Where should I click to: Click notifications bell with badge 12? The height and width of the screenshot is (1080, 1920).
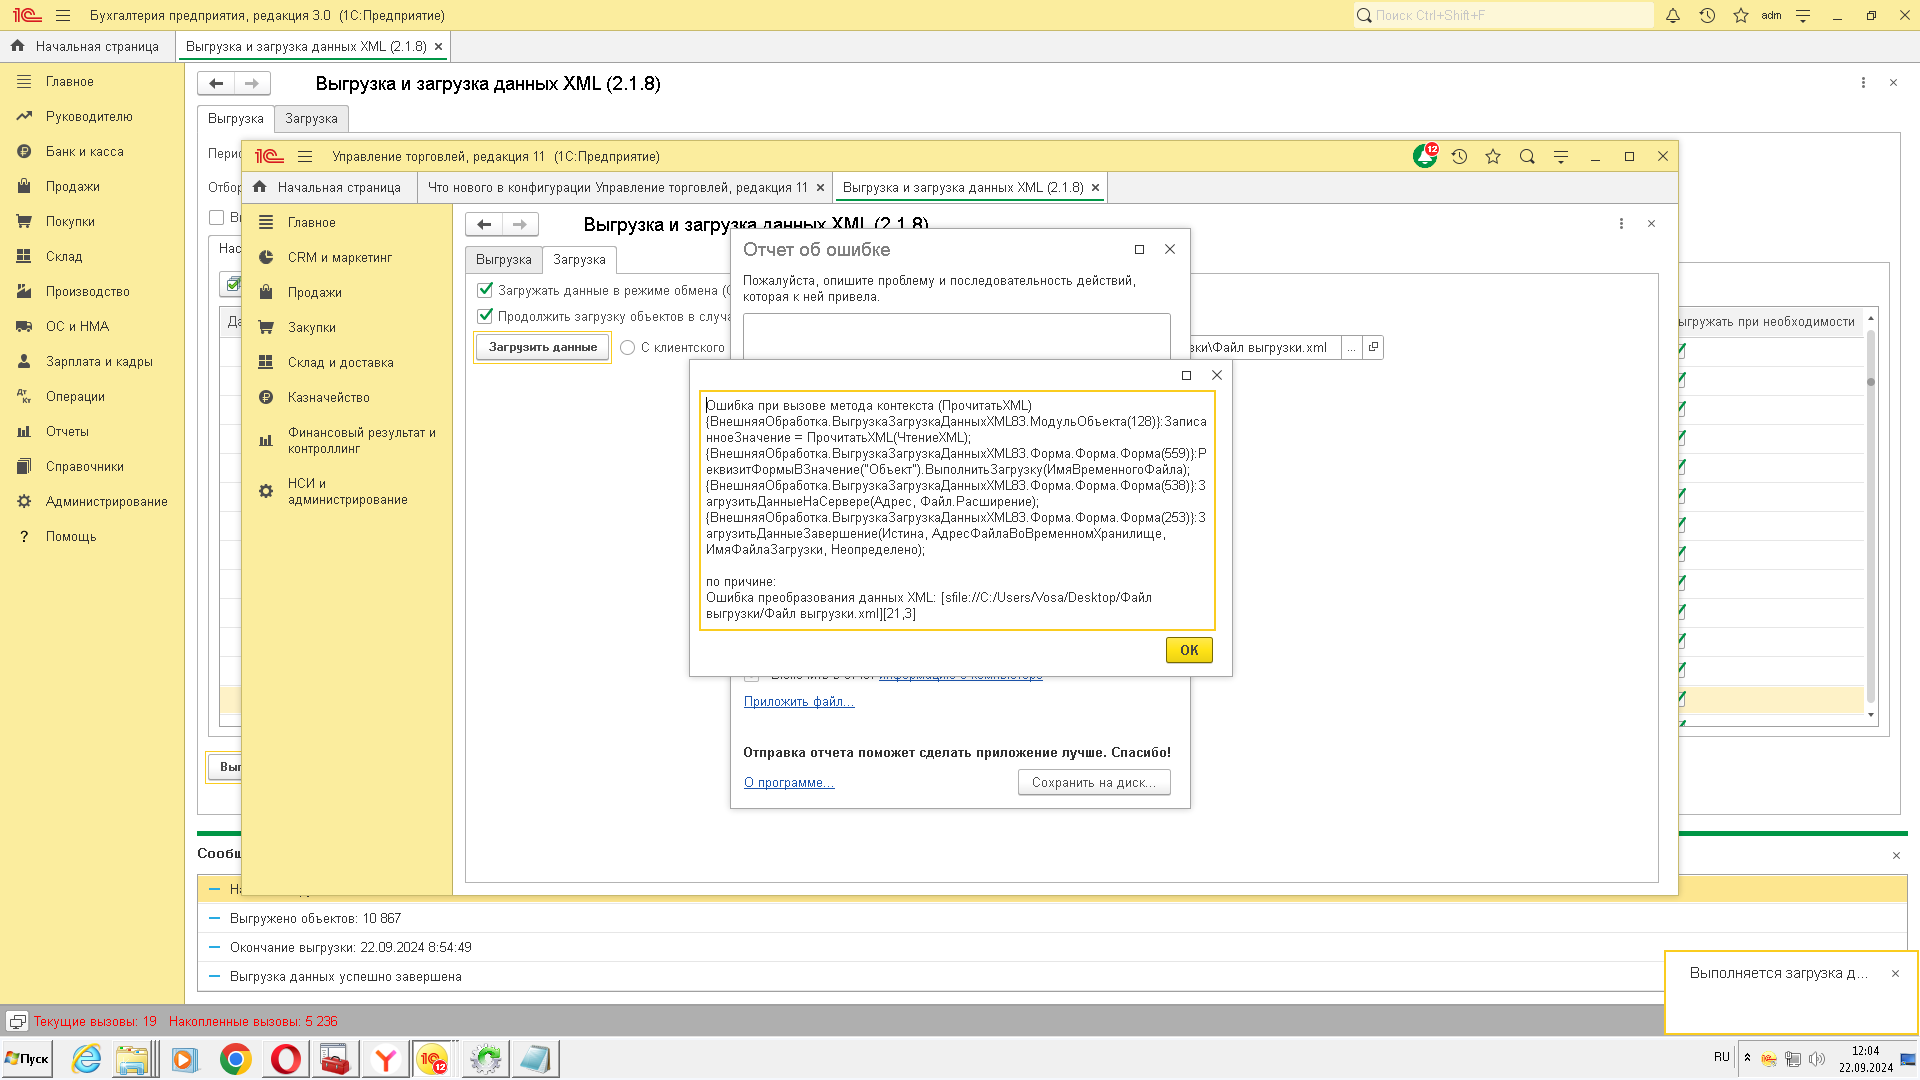[x=1425, y=156]
